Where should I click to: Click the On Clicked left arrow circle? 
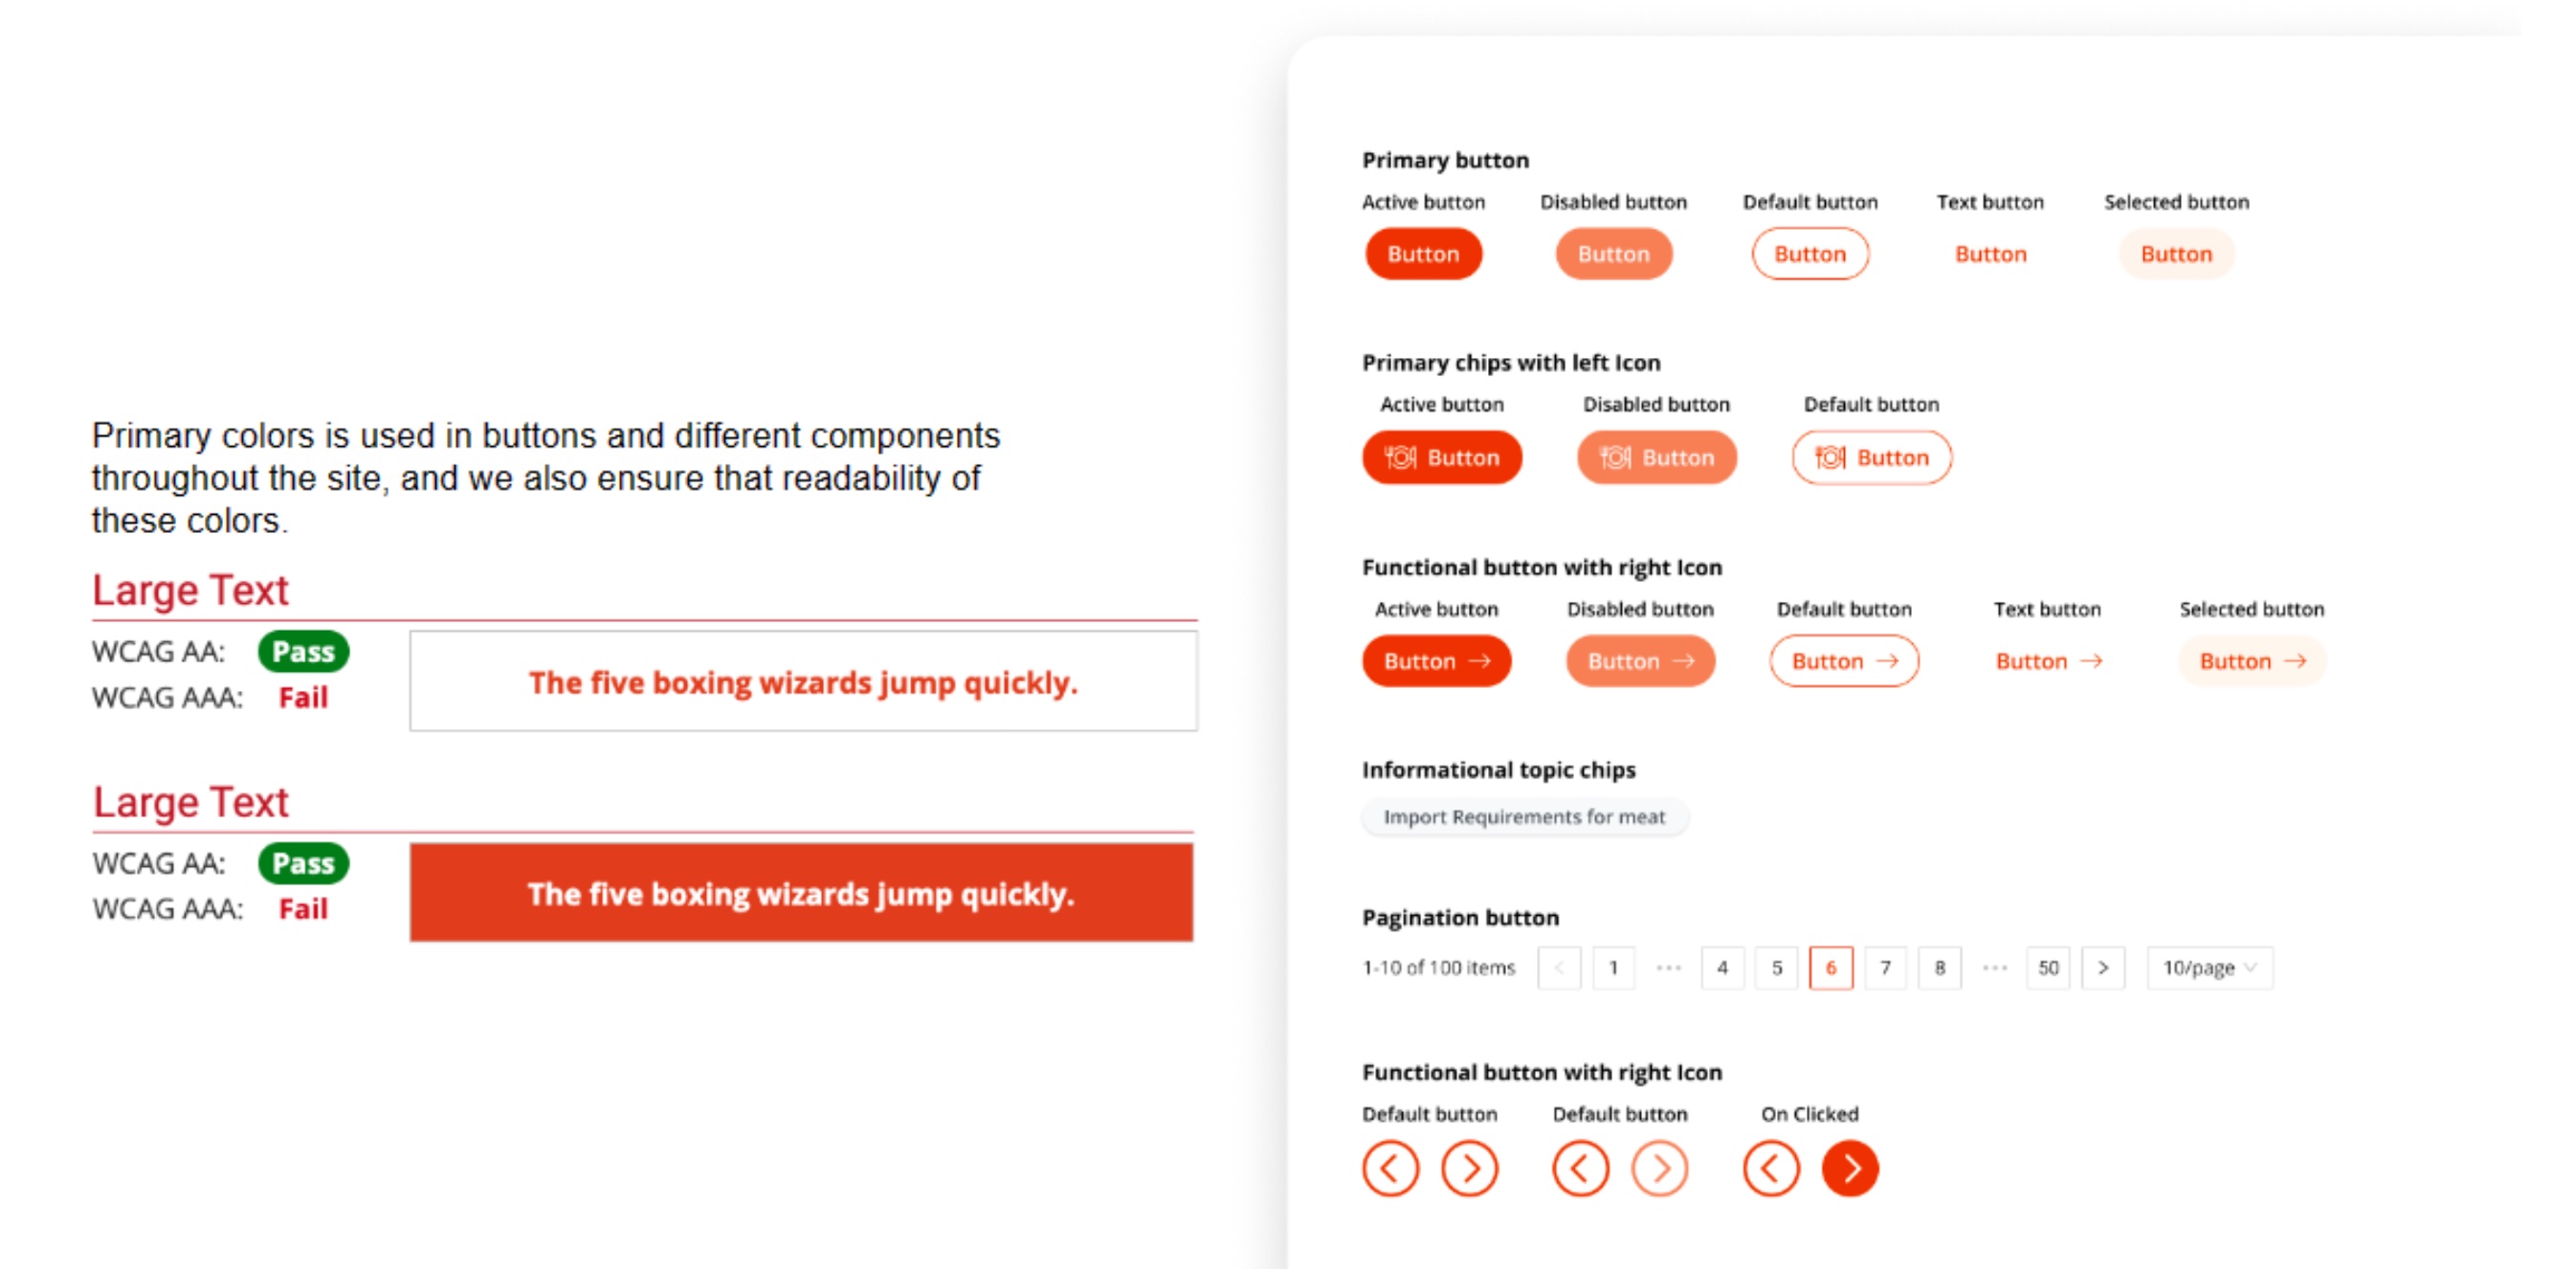(x=1770, y=1168)
